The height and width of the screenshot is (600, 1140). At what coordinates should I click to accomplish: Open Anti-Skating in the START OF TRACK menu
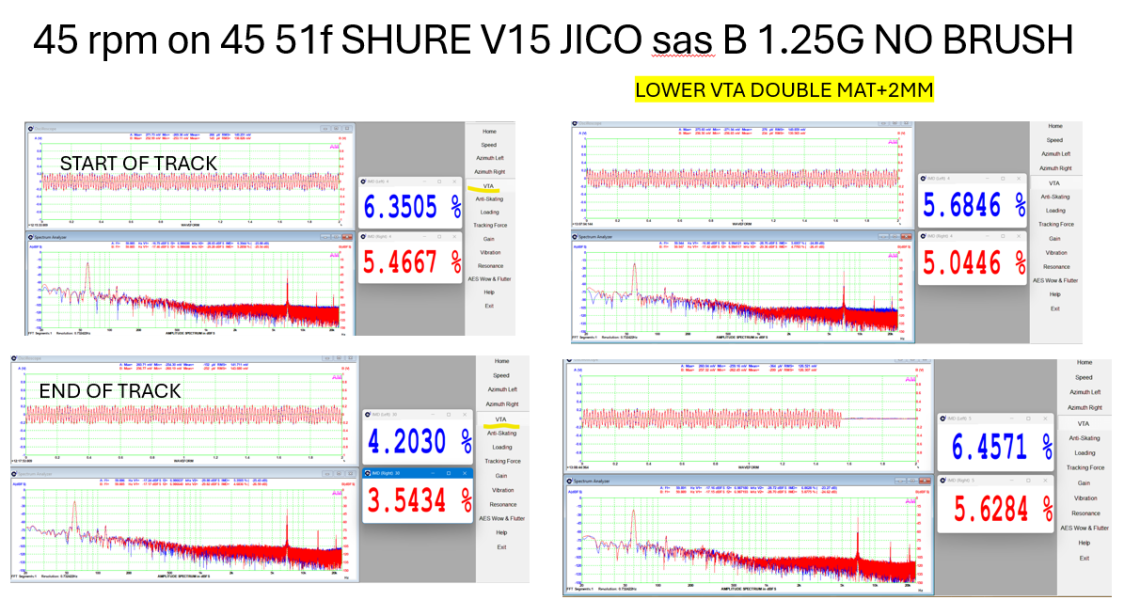pyautogui.click(x=489, y=199)
